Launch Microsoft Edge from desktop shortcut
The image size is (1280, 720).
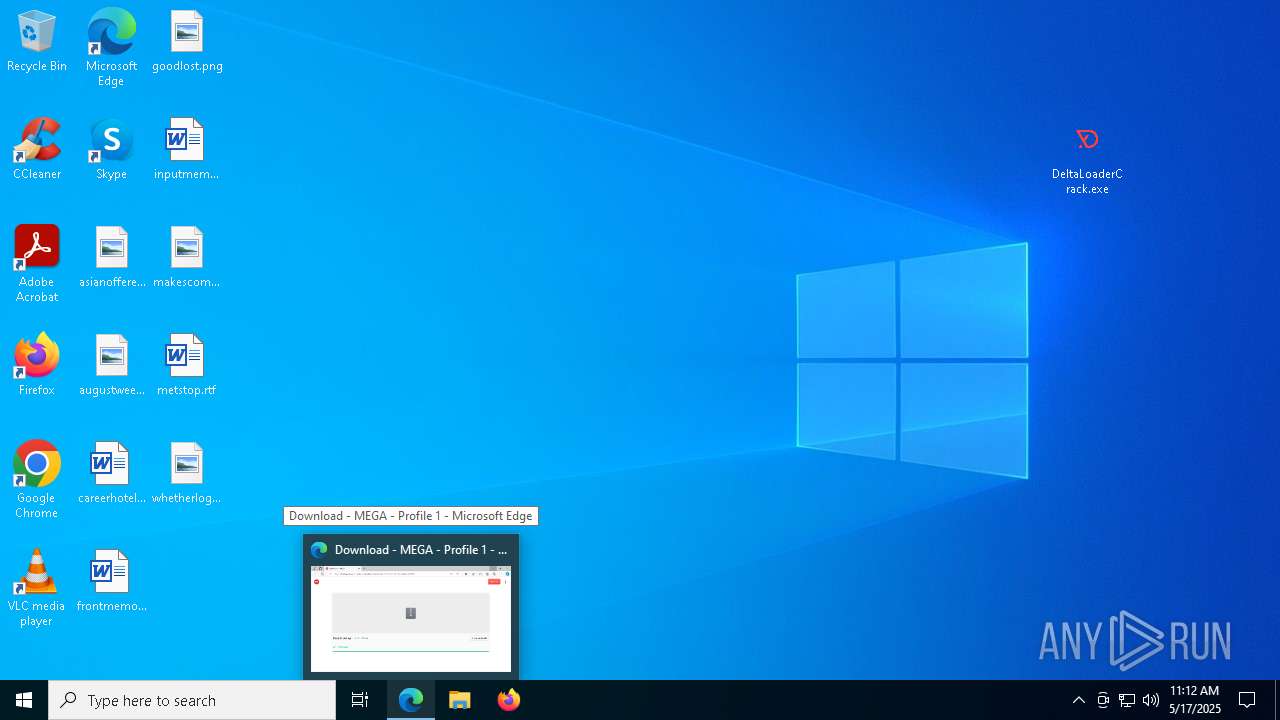click(111, 48)
